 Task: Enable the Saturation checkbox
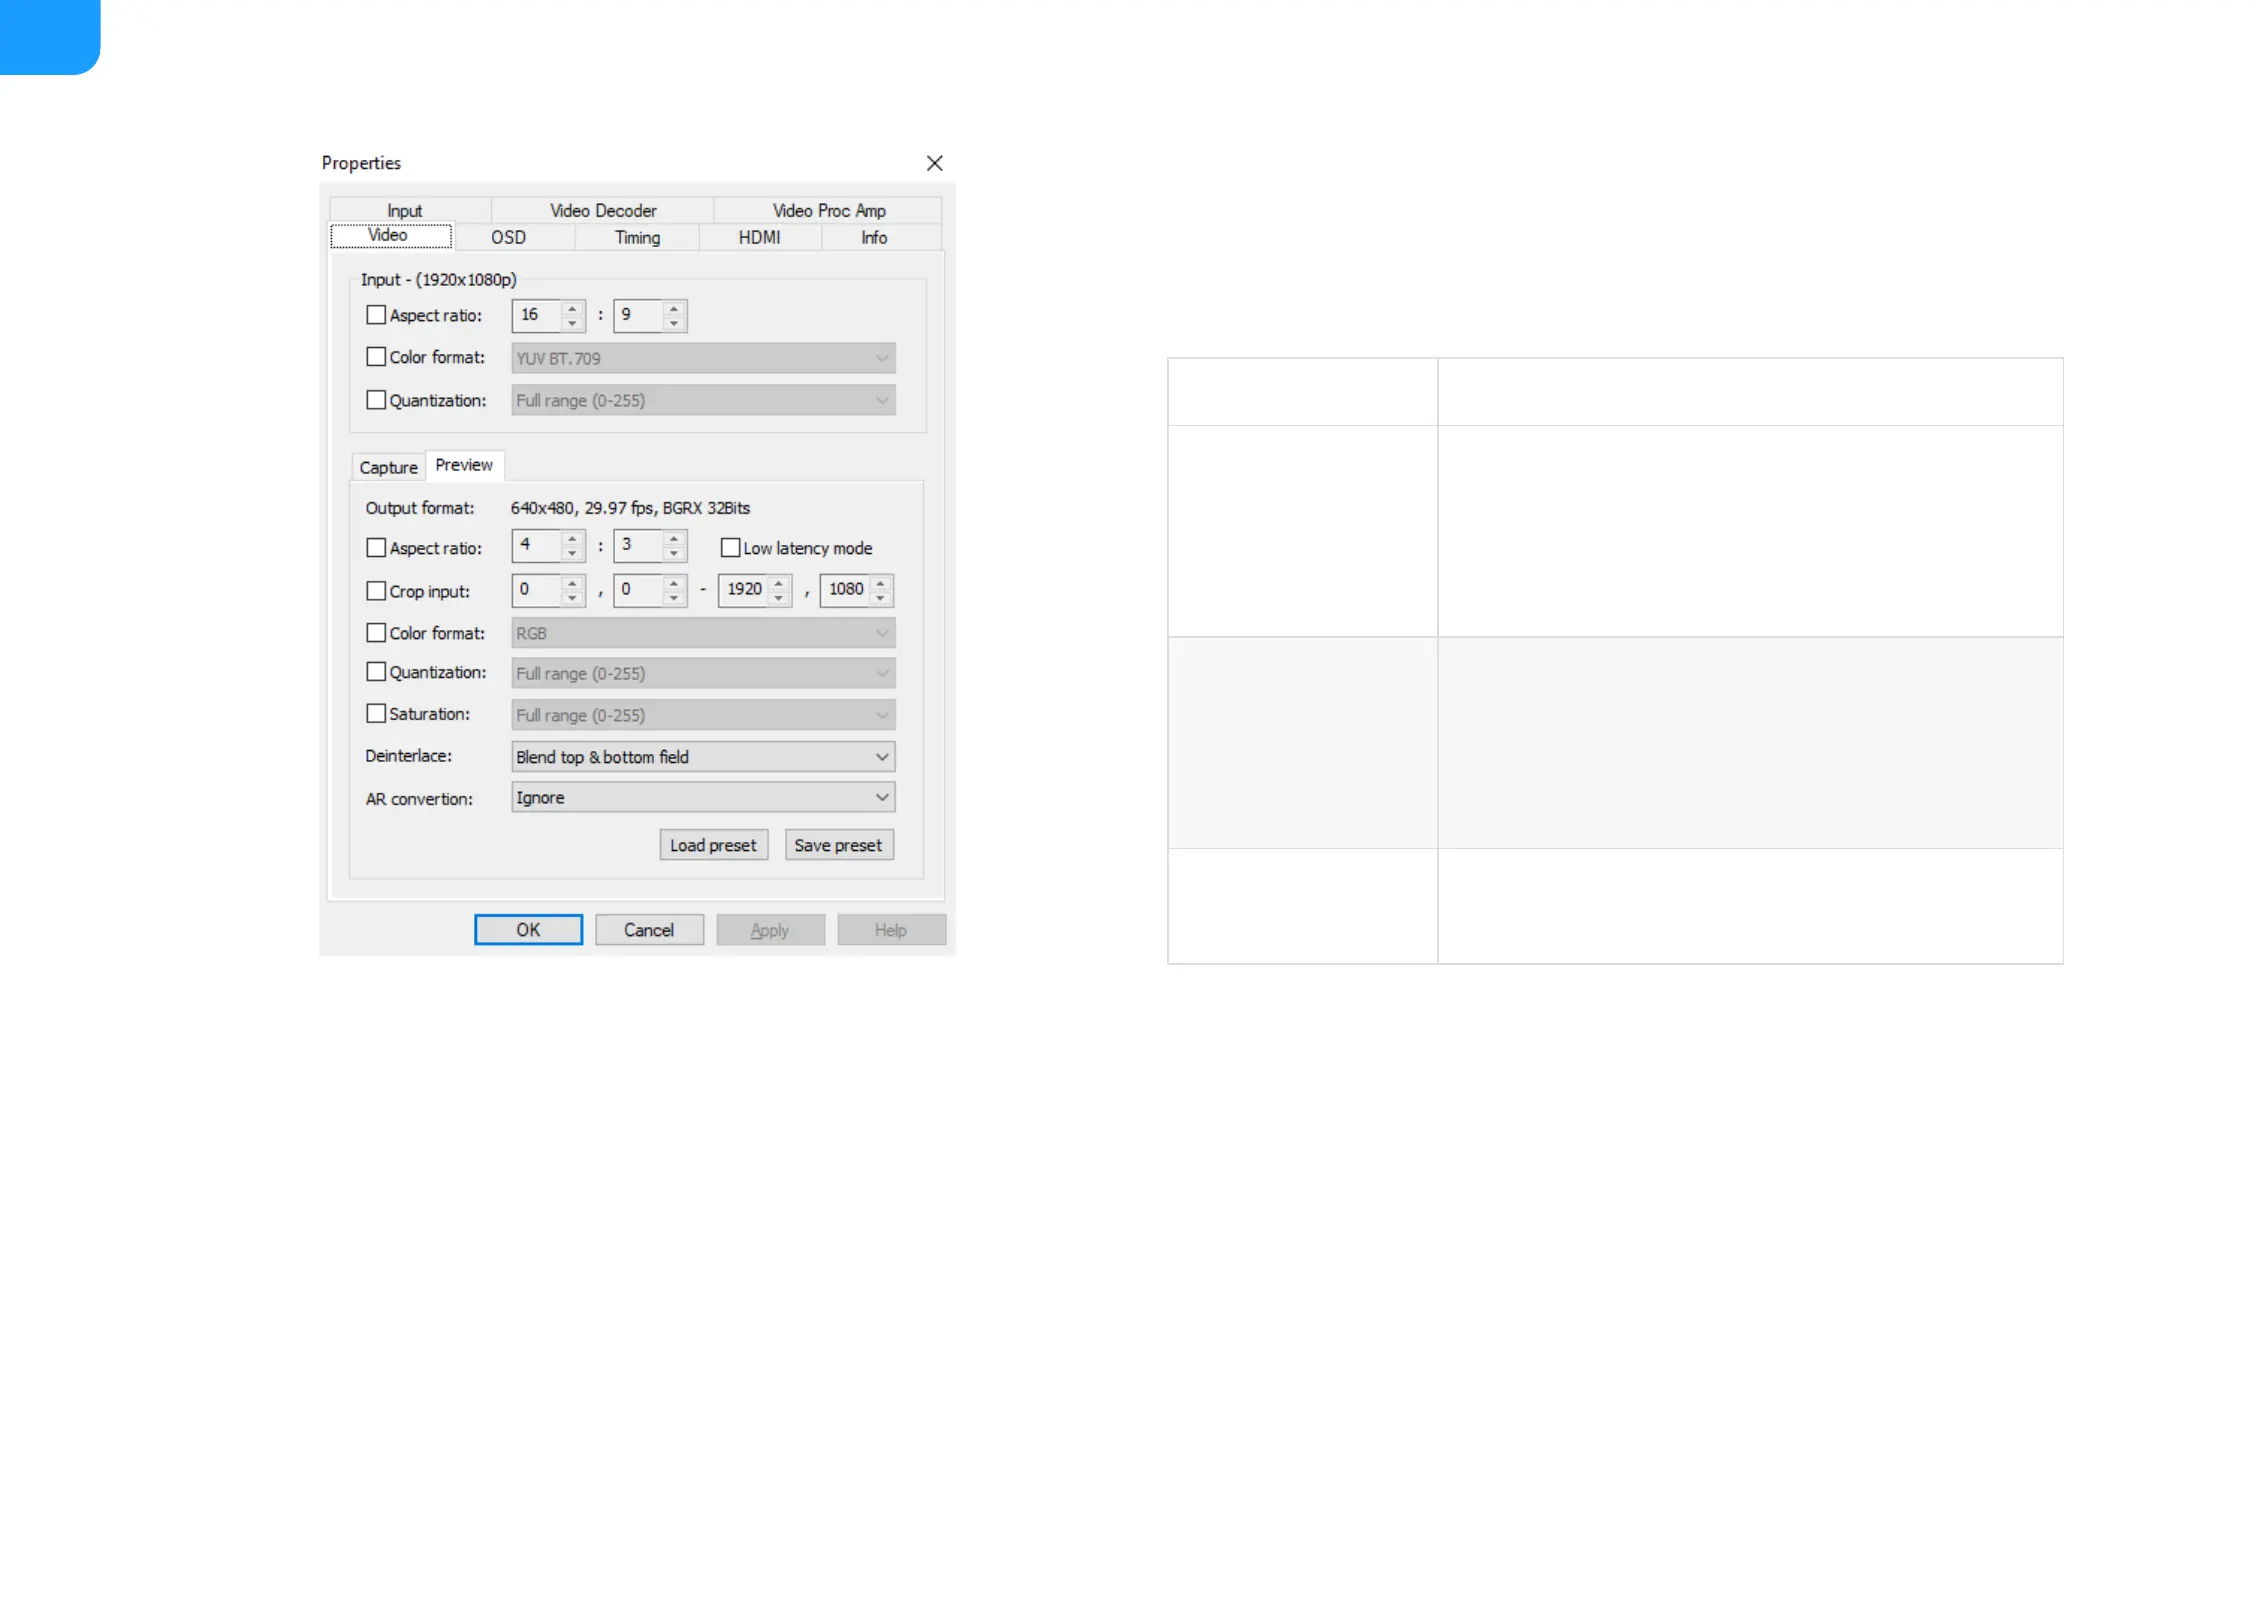pyautogui.click(x=376, y=714)
